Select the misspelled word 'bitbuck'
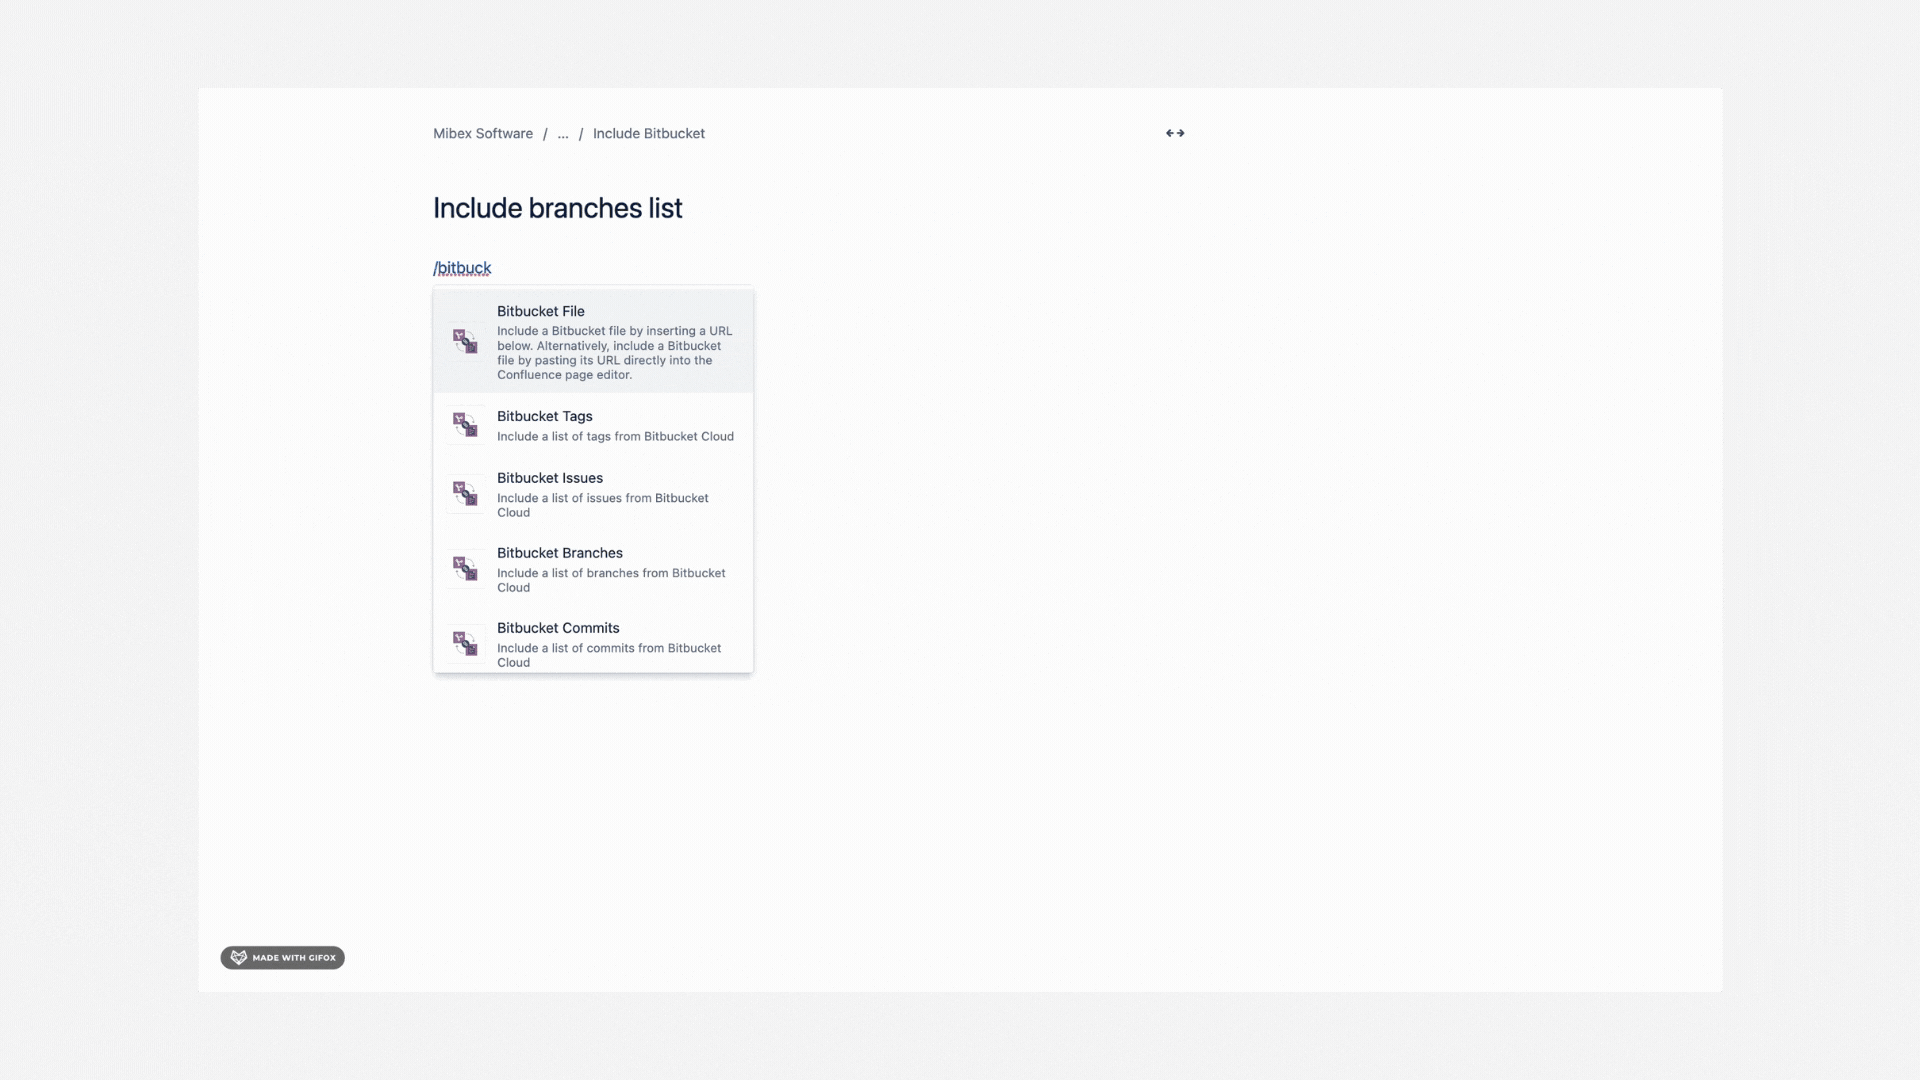The image size is (1920, 1080). coord(466,267)
